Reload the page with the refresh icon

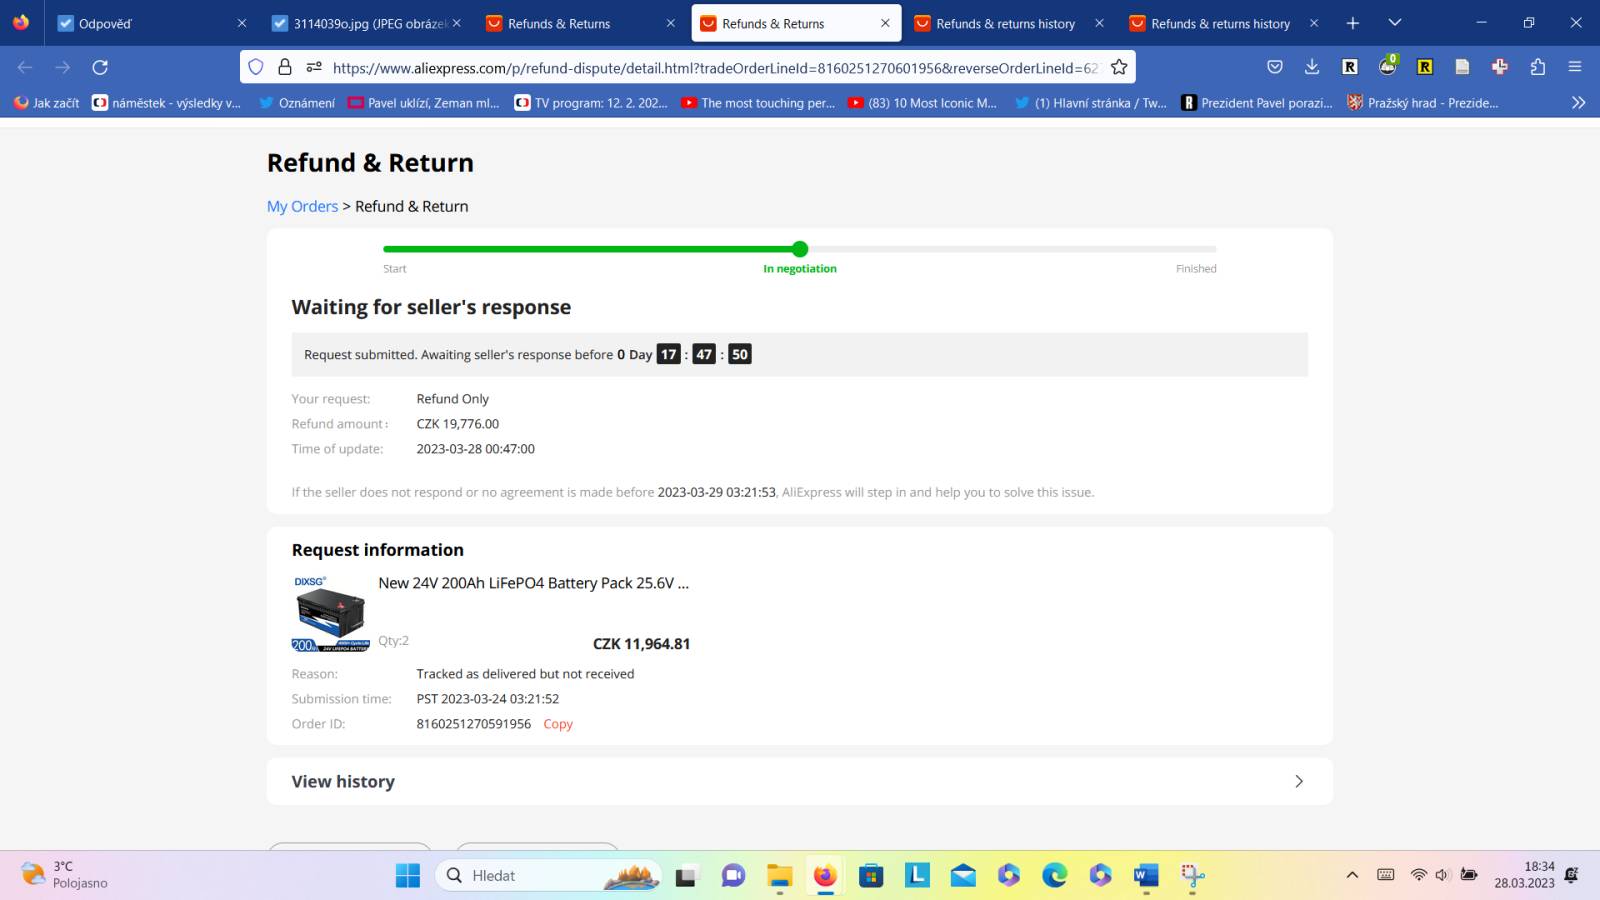pyautogui.click(x=100, y=67)
